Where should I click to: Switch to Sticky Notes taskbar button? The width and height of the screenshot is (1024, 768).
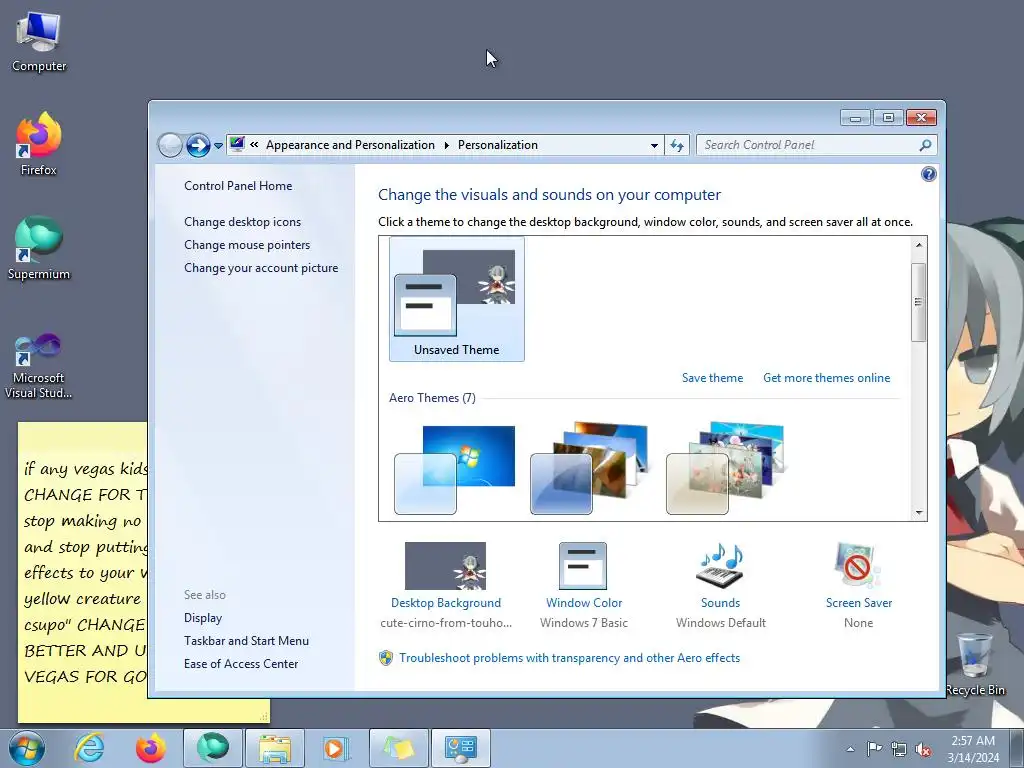399,748
